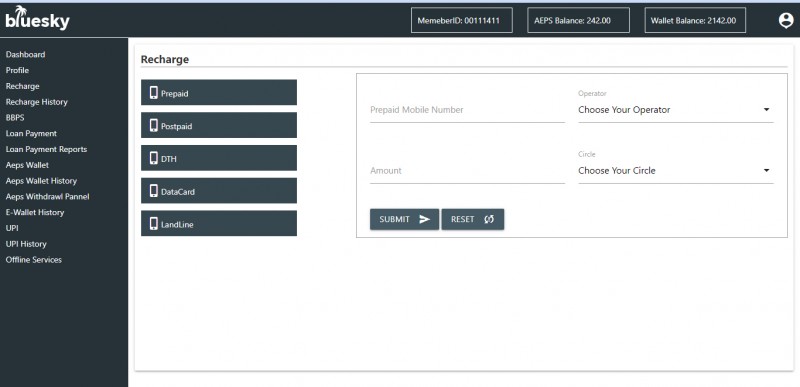Open Recharge History page
This screenshot has width=800, height=387.
[x=37, y=102]
